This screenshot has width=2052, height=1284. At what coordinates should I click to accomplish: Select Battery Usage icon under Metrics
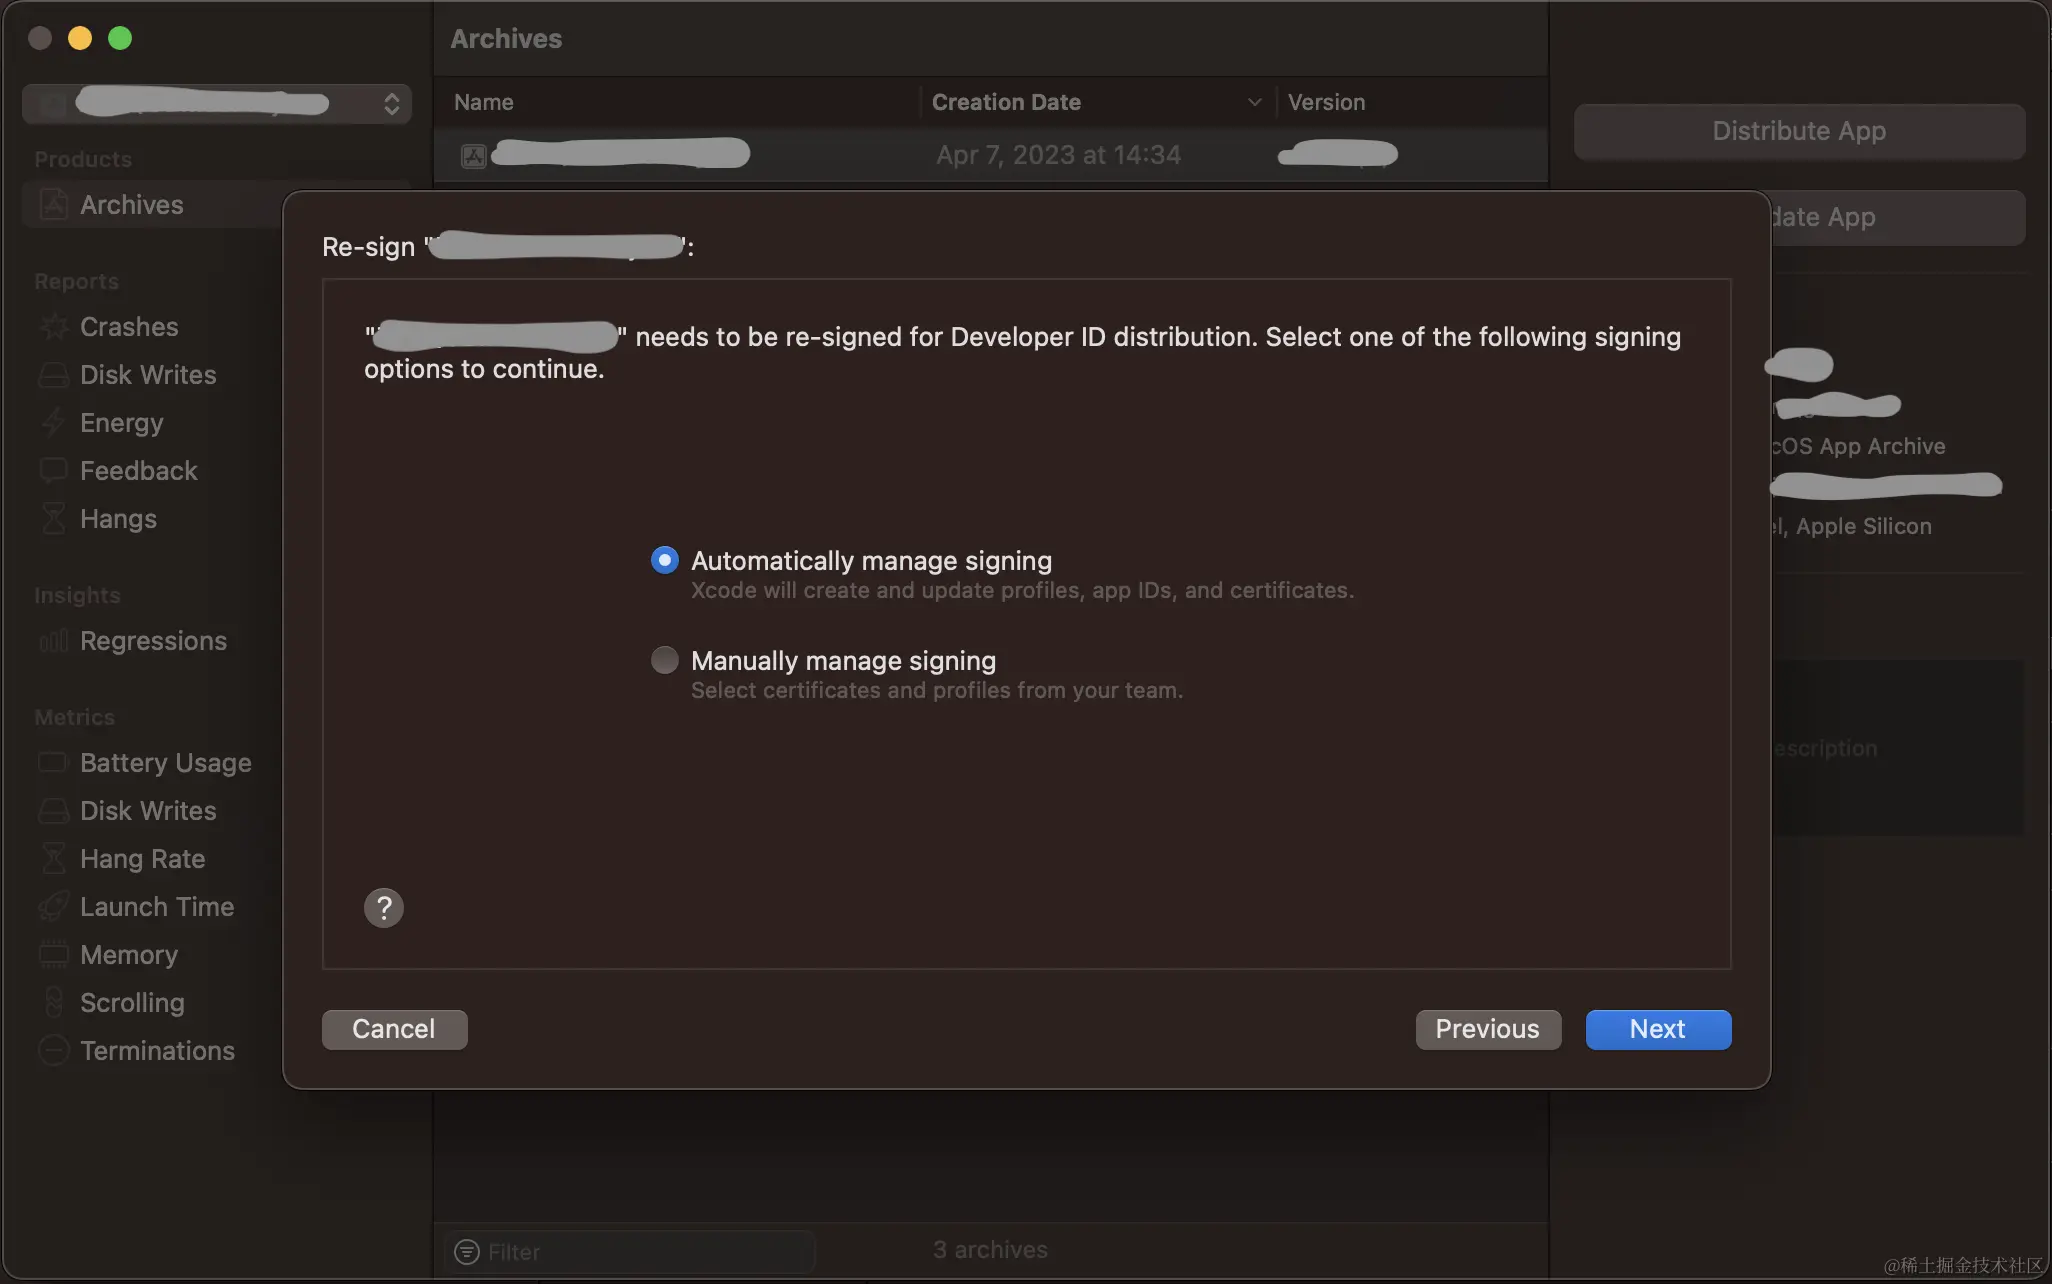(54, 763)
